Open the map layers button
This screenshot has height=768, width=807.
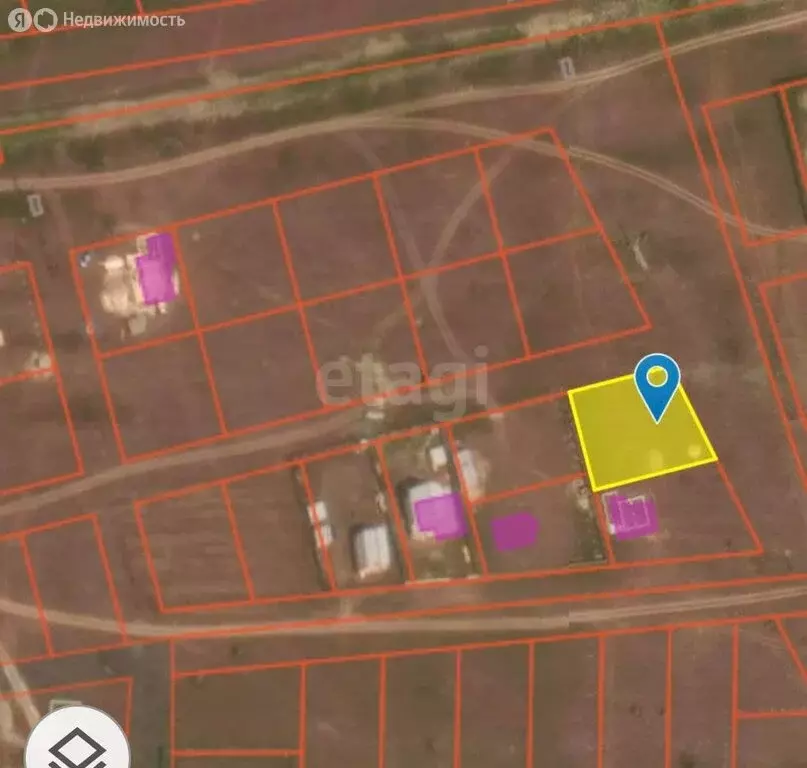point(77,741)
